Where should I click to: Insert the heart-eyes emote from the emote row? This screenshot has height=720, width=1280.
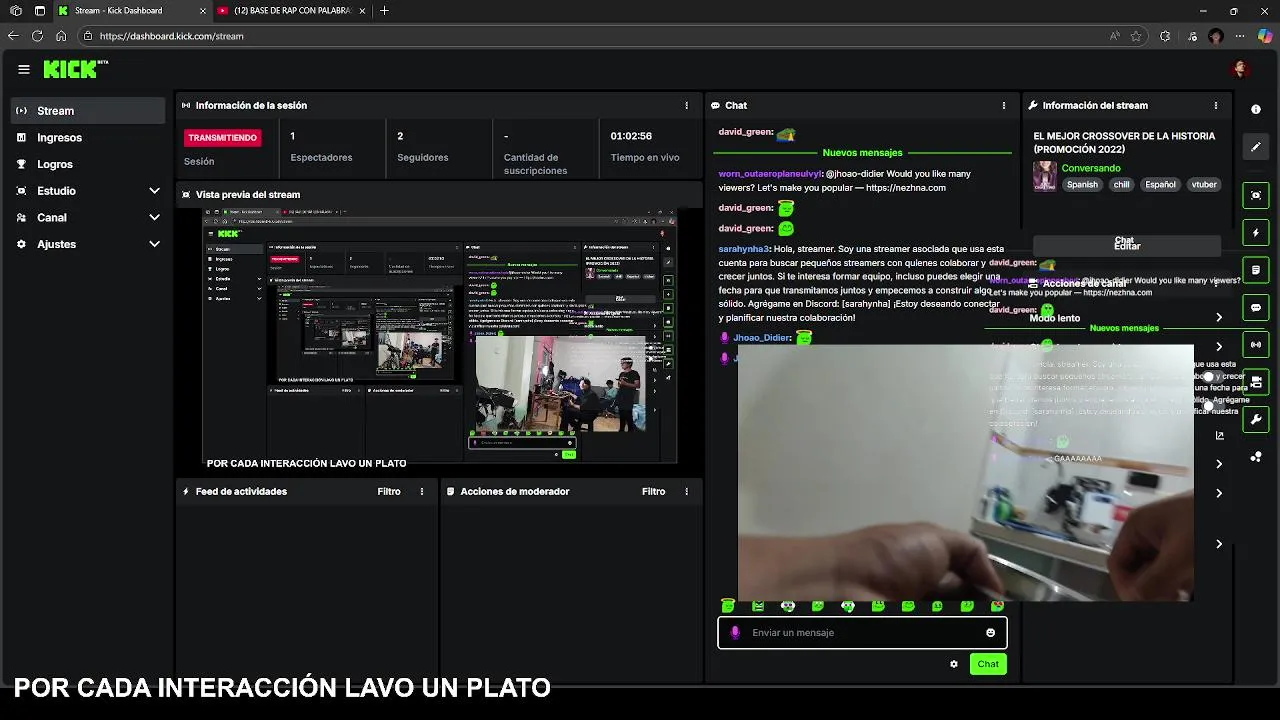[997, 606]
